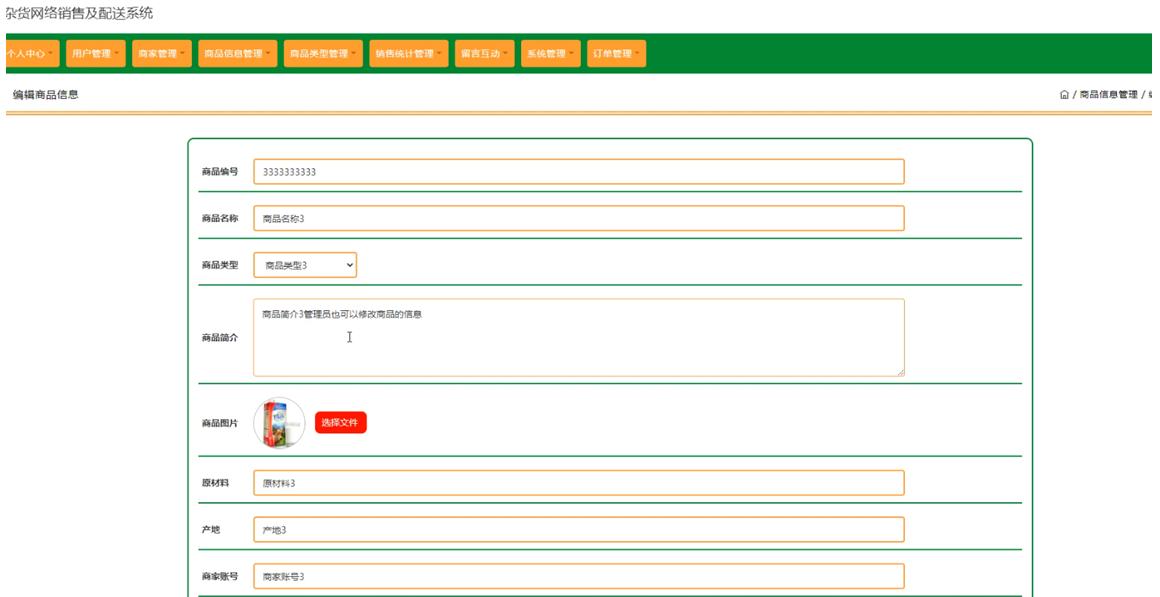Viewport: 1160px width, 597px height.
Task: Click the product image thumbnail
Action: [279, 422]
